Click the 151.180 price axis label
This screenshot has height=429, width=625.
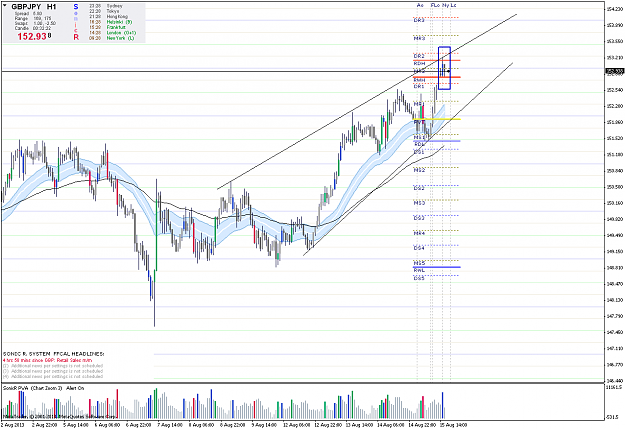[x=615, y=154]
